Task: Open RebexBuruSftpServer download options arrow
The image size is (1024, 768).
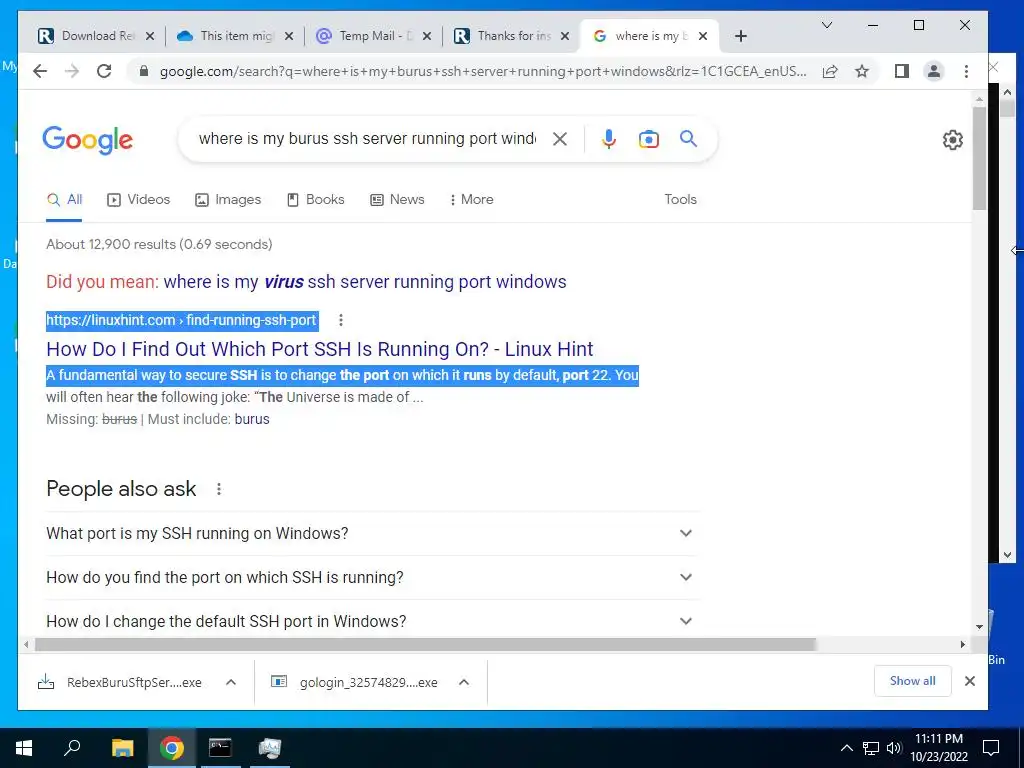Action: click(x=231, y=682)
